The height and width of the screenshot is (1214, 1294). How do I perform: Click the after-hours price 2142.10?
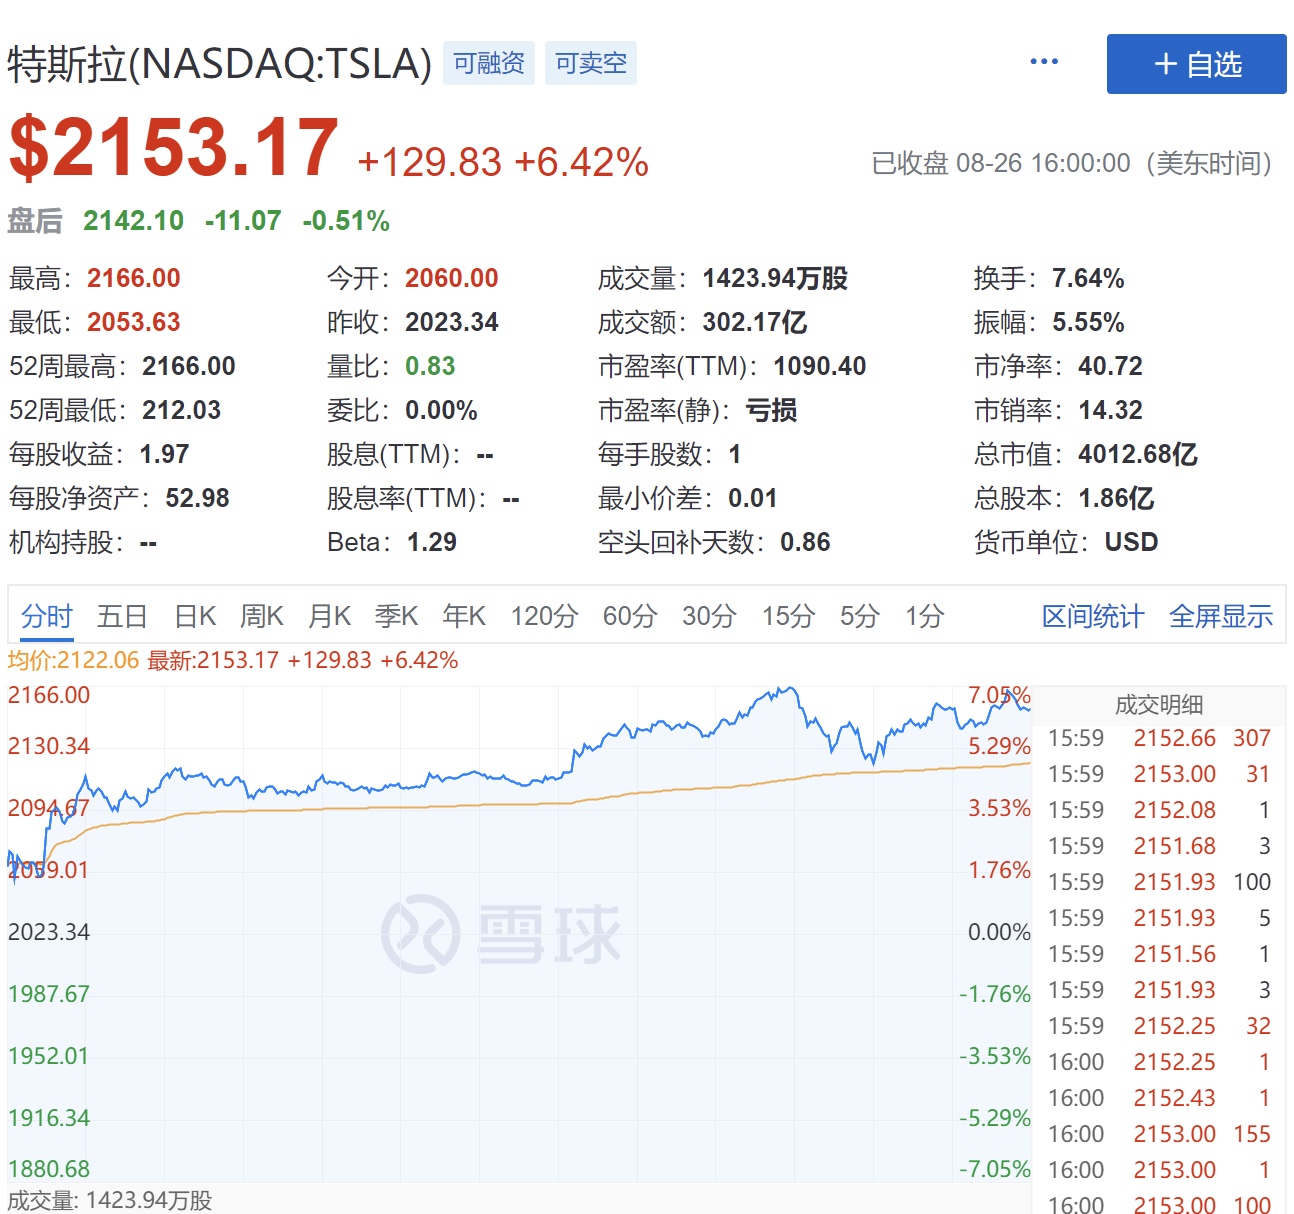(x=133, y=221)
